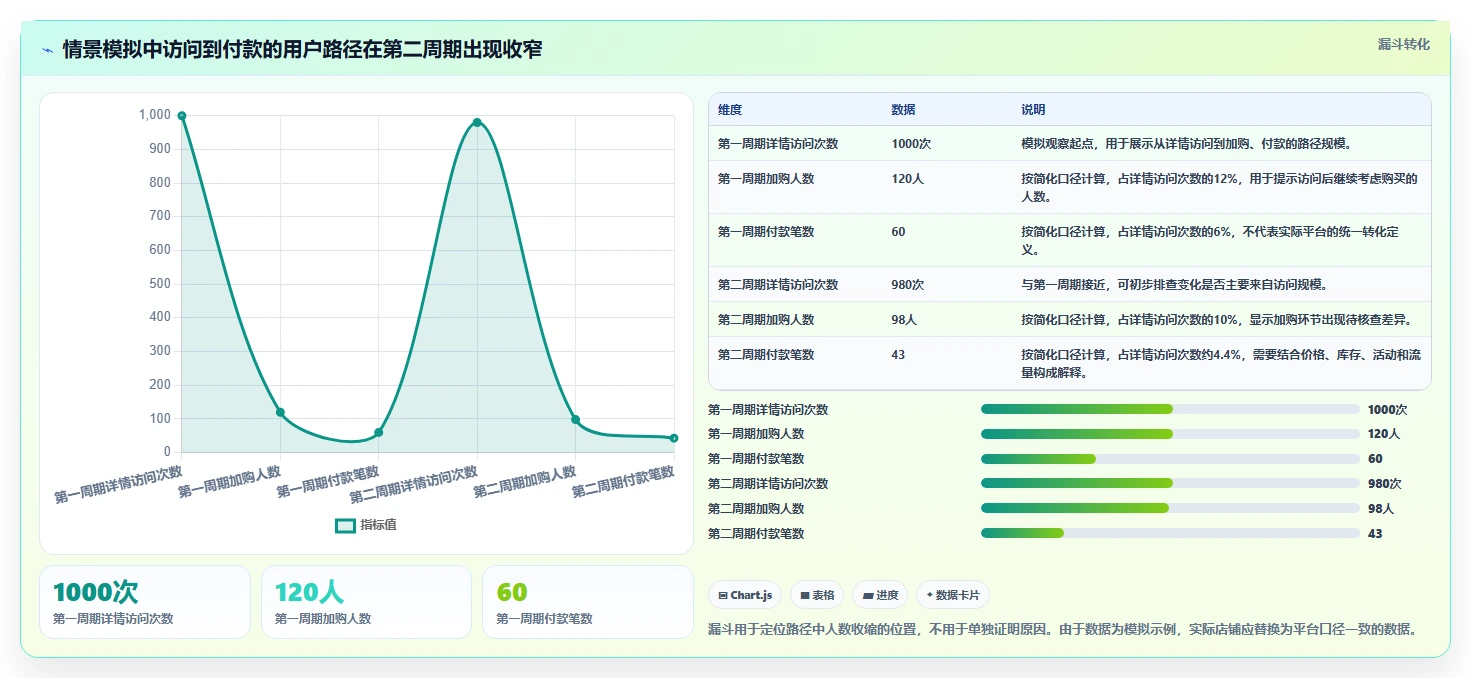The image size is (1471, 678).
Task: Click the 1,000 y-axis label
Action: coord(155,115)
